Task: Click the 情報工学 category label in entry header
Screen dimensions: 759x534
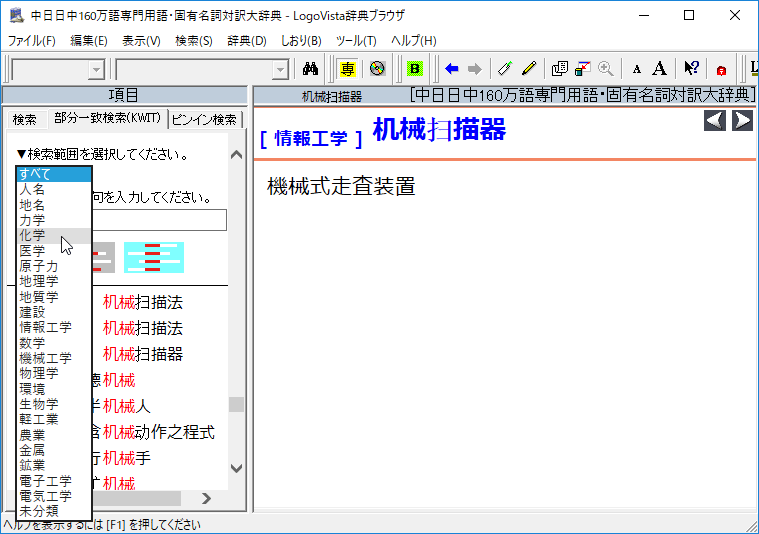Action: [x=311, y=138]
